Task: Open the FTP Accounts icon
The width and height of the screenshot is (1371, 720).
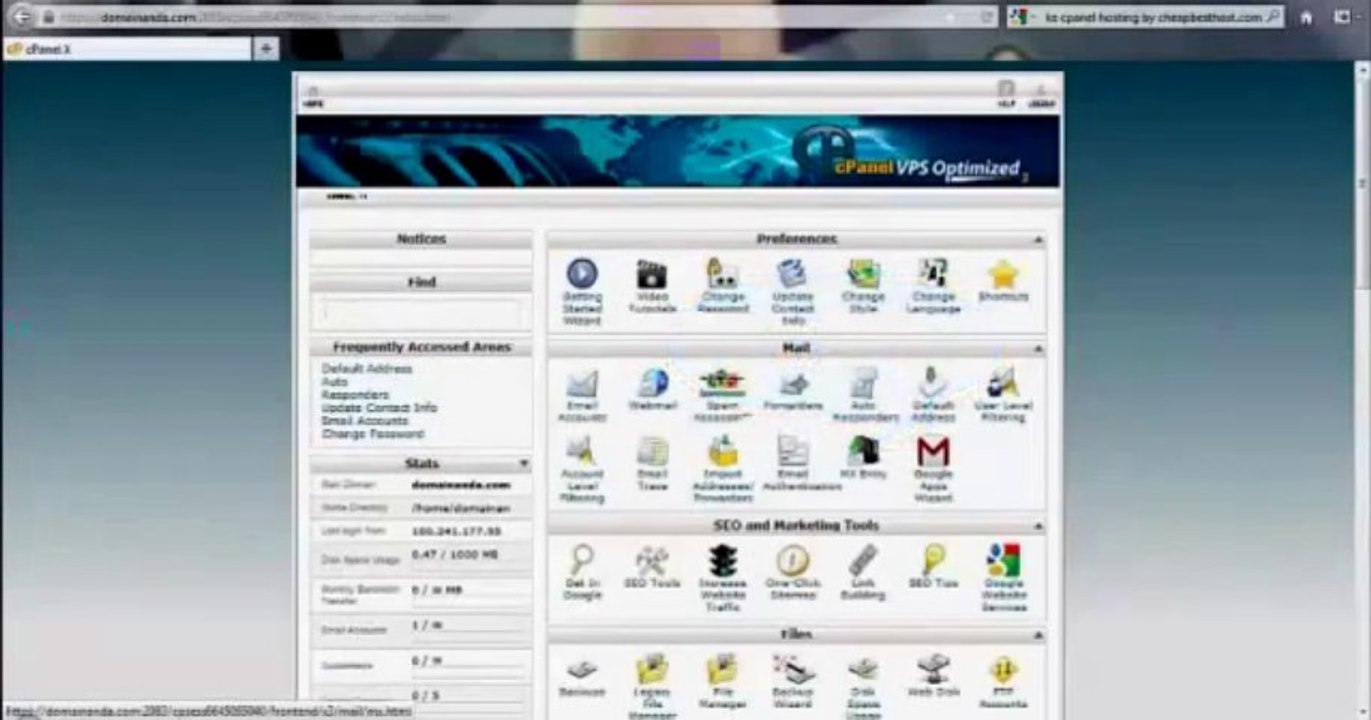Action: (x=1002, y=668)
